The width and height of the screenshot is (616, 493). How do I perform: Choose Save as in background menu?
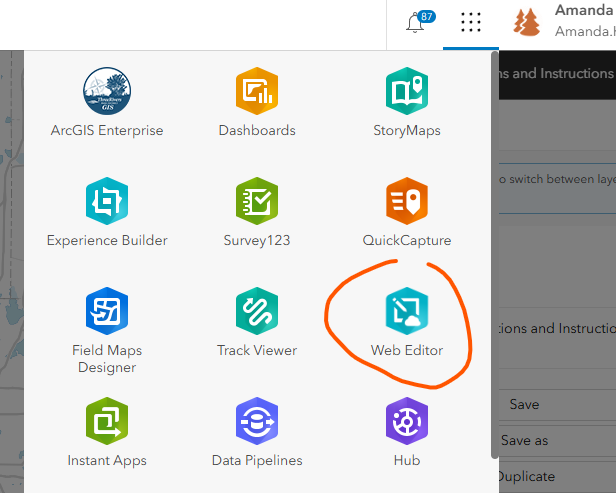click(x=524, y=440)
